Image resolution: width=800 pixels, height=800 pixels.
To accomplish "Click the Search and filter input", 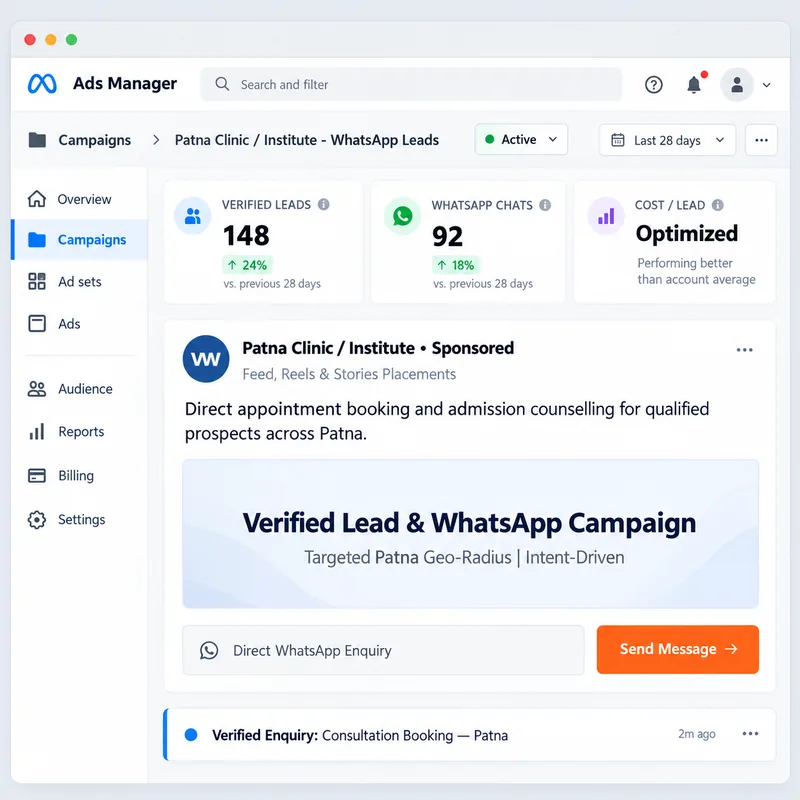I will point(411,84).
